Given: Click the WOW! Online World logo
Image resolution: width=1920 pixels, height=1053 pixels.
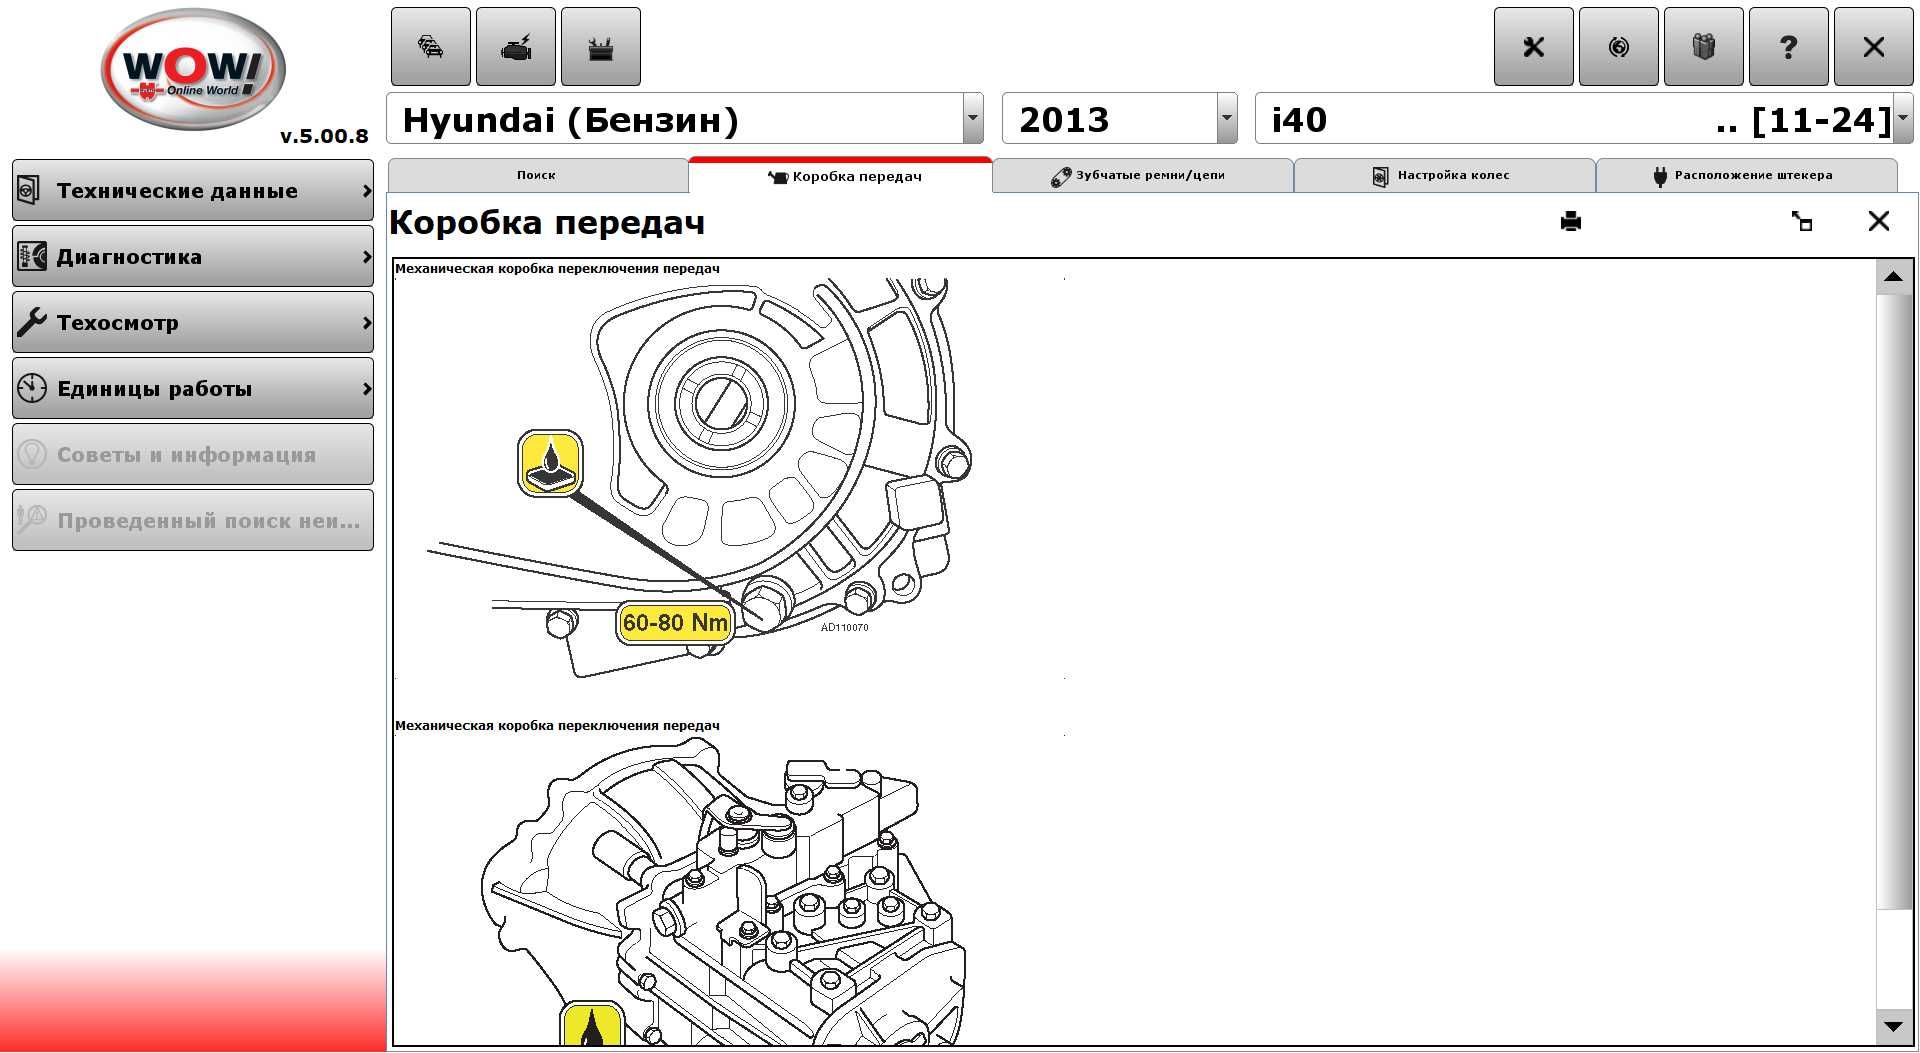Looking at the screenshot, I should coord(193,70).
